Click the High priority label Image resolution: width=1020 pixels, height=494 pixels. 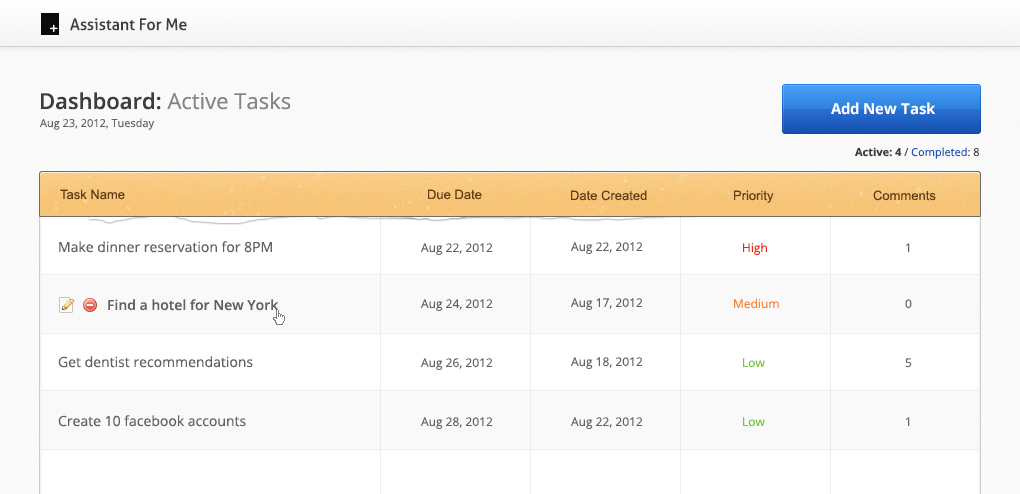[755, 248]
